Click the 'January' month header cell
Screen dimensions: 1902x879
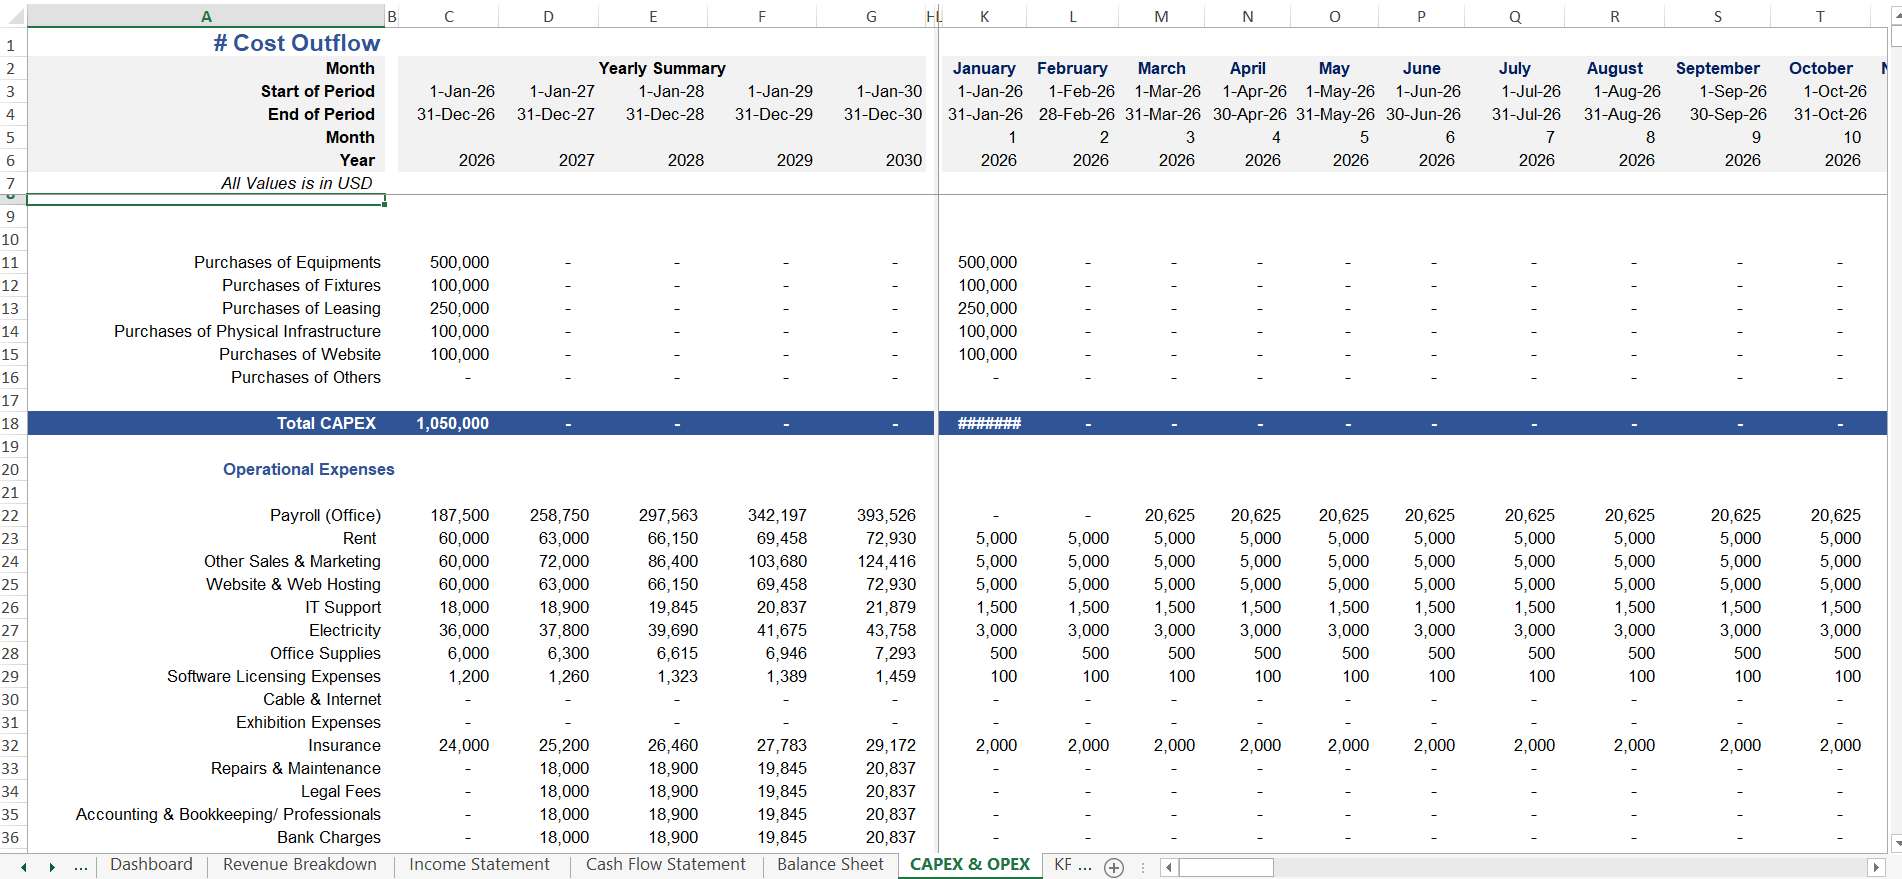pyautogui.click(x=984, y=68)
